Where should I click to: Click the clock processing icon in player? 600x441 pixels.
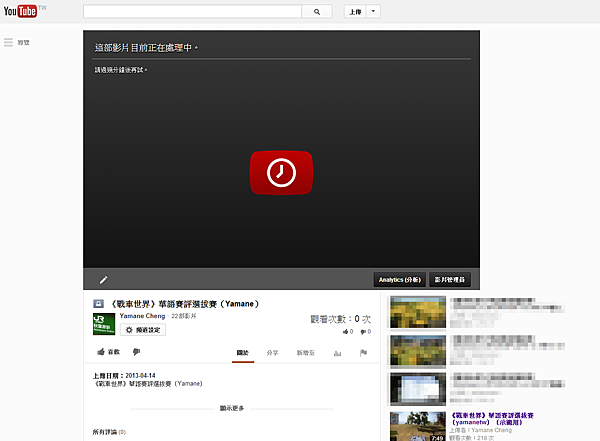tap(281, 173)
